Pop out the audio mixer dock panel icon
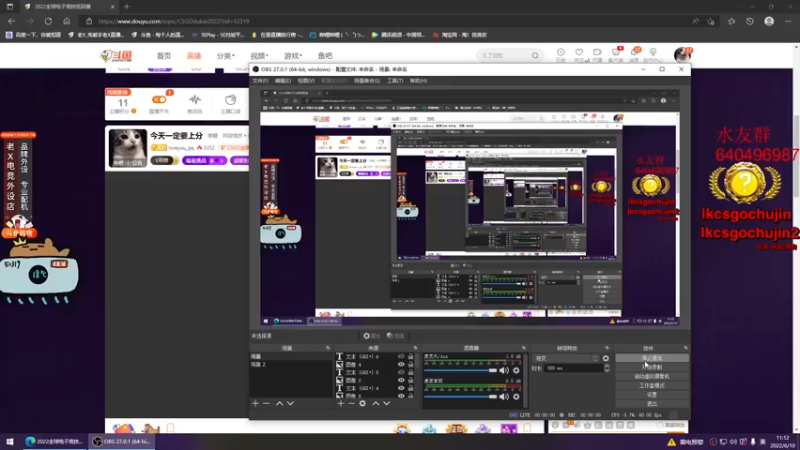This screenshot has height=450, width=800. (x=523, y=348)
